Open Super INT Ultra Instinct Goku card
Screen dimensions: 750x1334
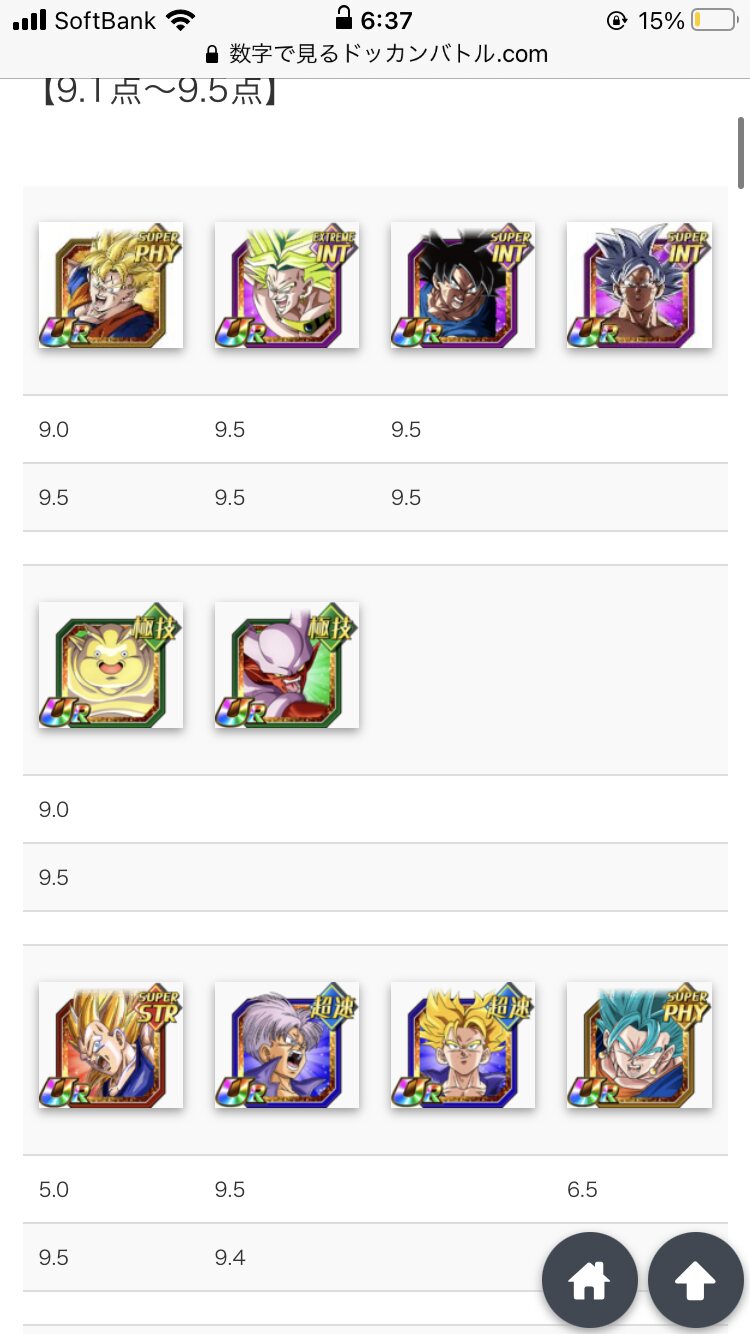(x=639, y=285)
